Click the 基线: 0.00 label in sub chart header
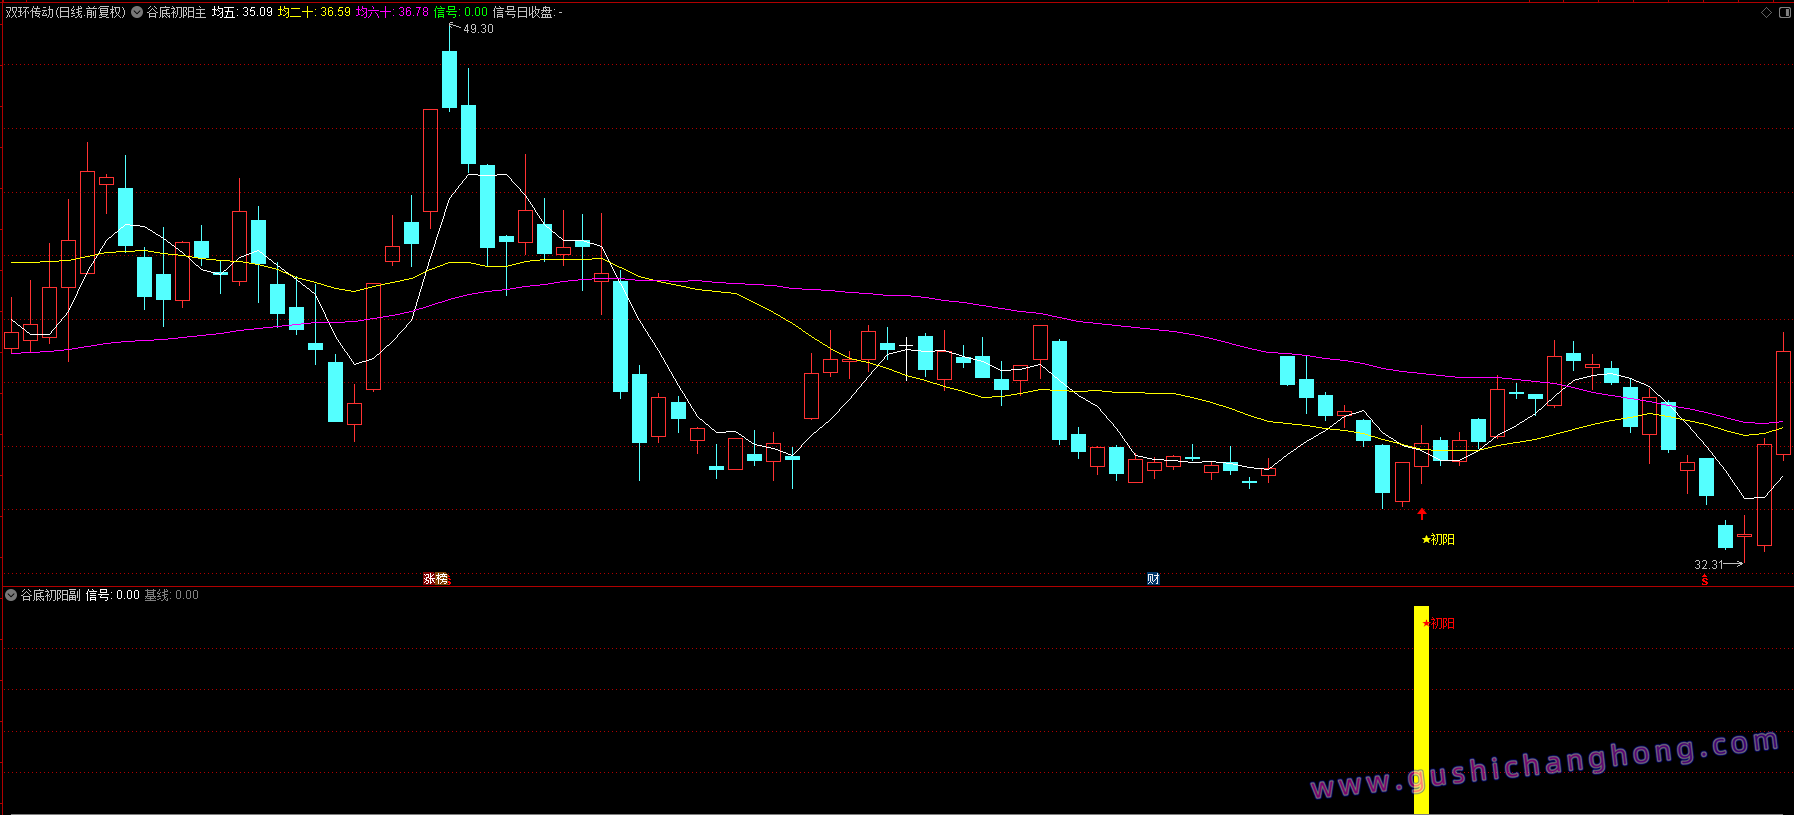The width and height of the screenshot is (1794, 815). (x=171, y=595)
